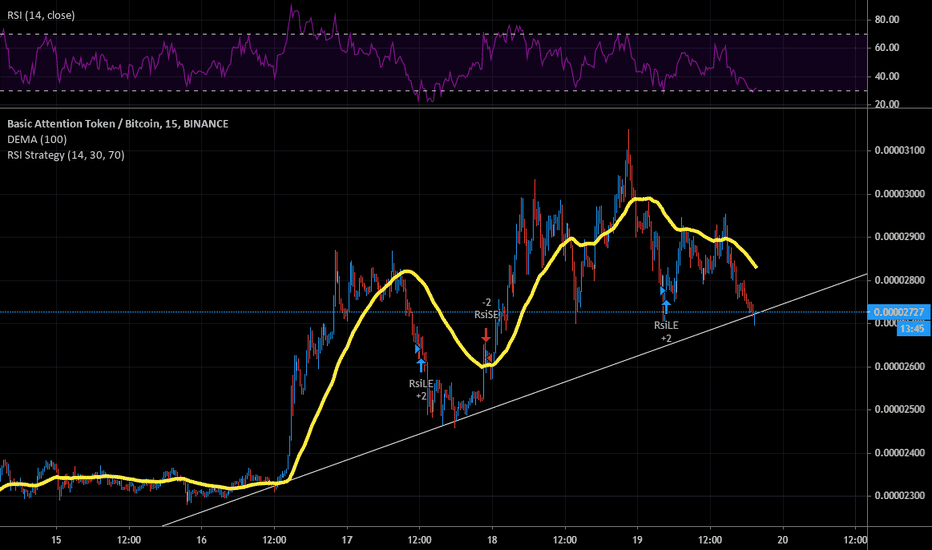932x550 pixels.
Task: Click the date label 18 on time axis
Action: [492, 540]
